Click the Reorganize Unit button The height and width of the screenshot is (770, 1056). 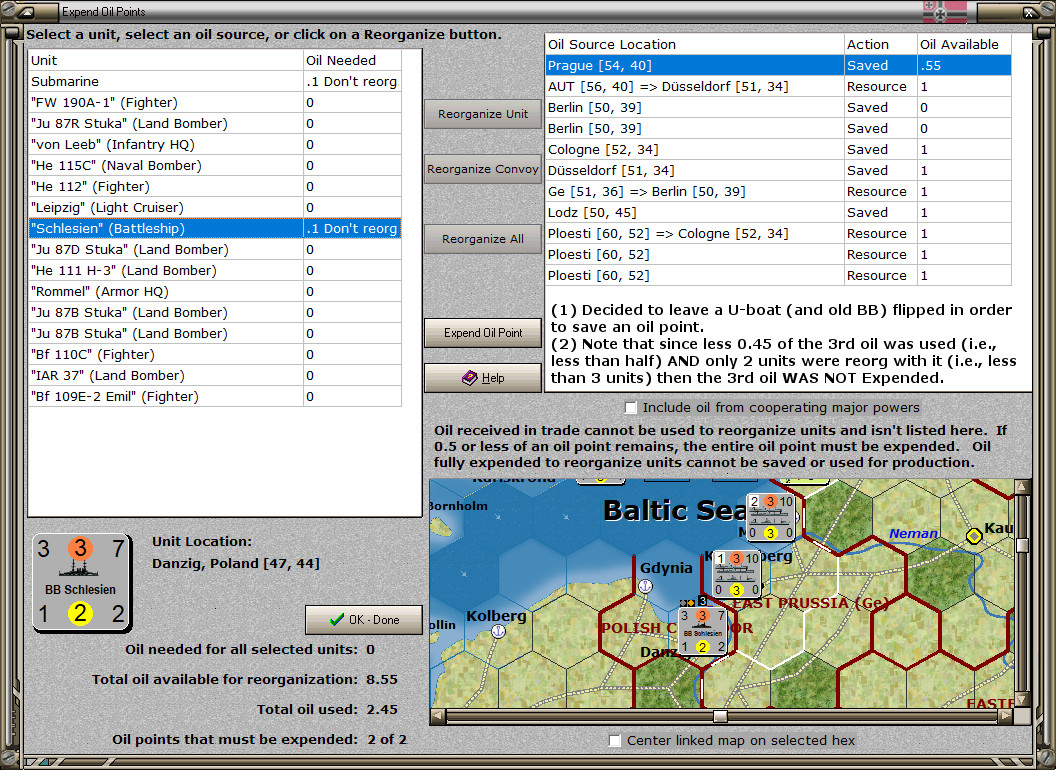tap(483, 114)
